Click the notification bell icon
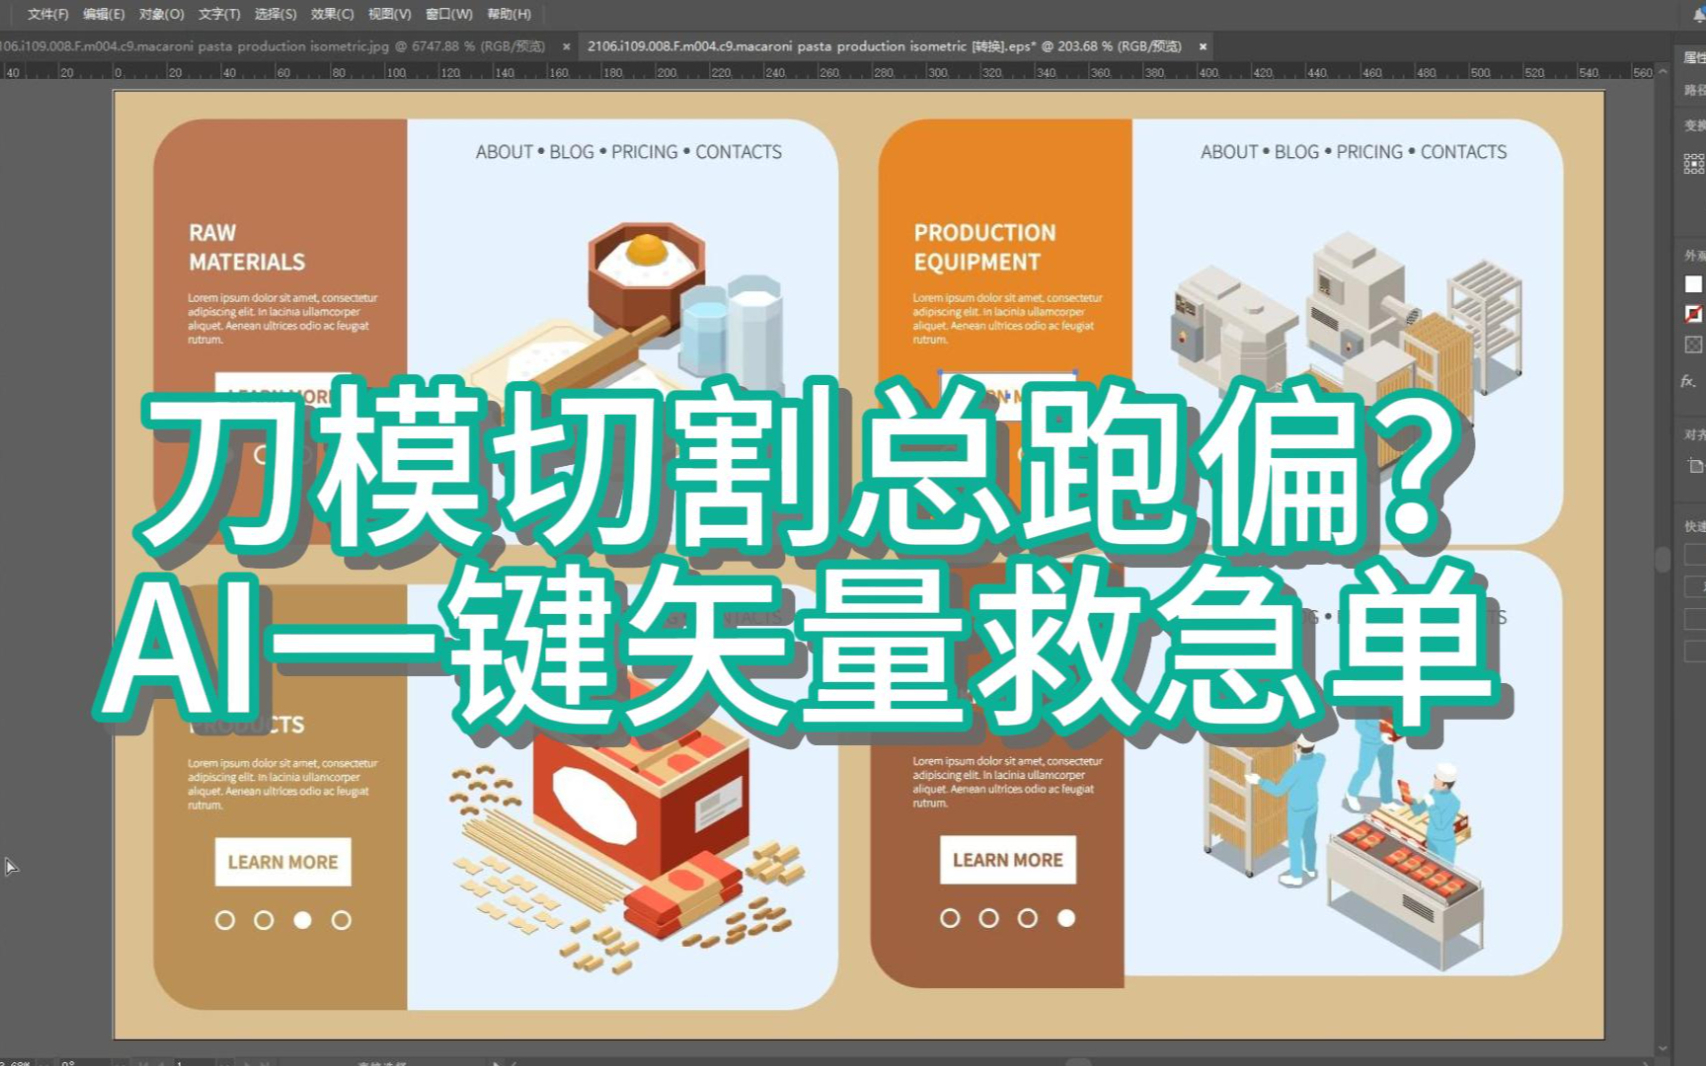The image size is (1706, 1066). pos(1698,14)
